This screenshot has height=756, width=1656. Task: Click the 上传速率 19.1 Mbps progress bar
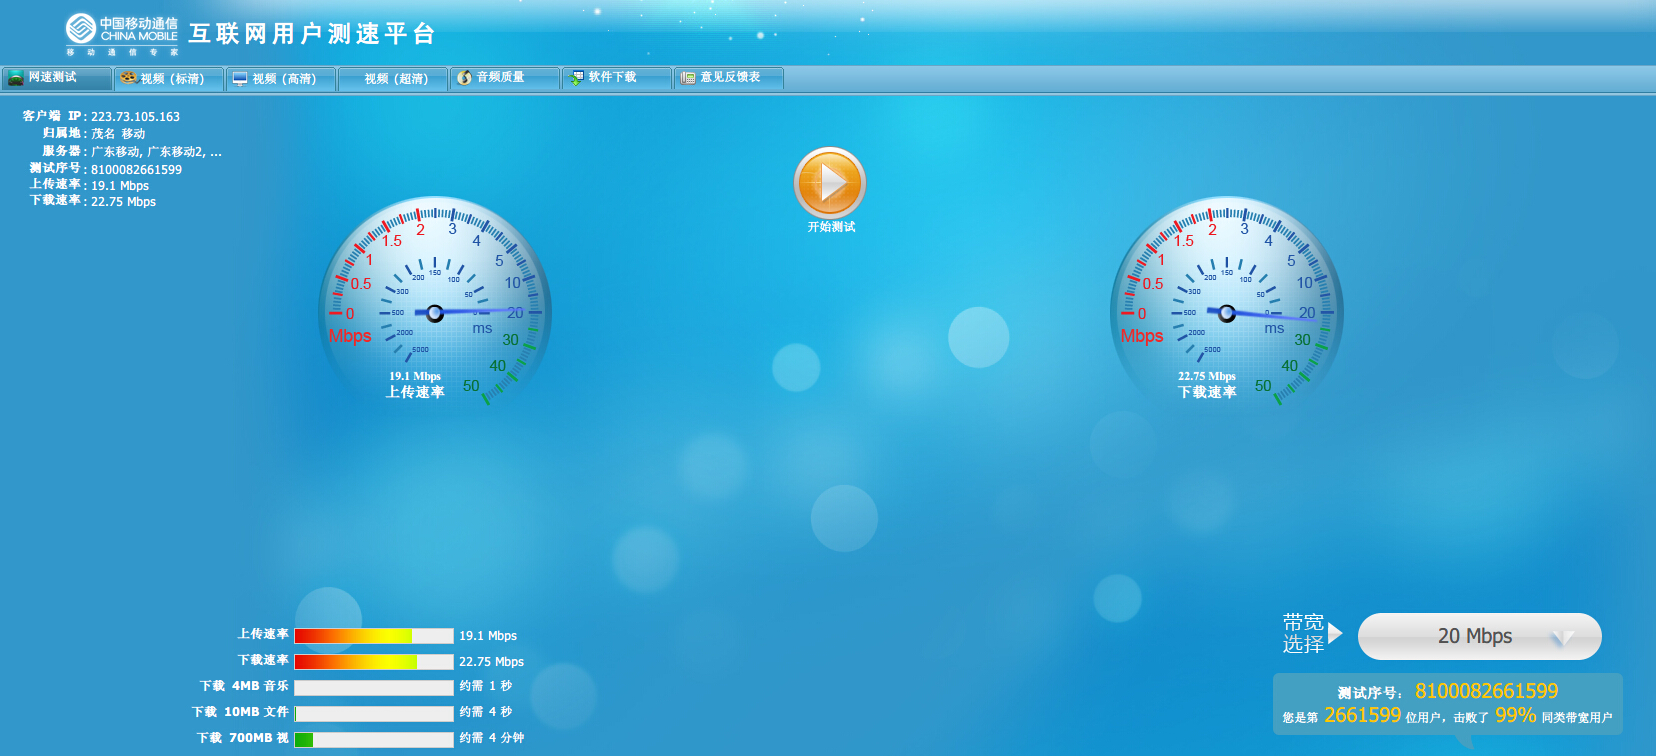[x=373, y=636]
